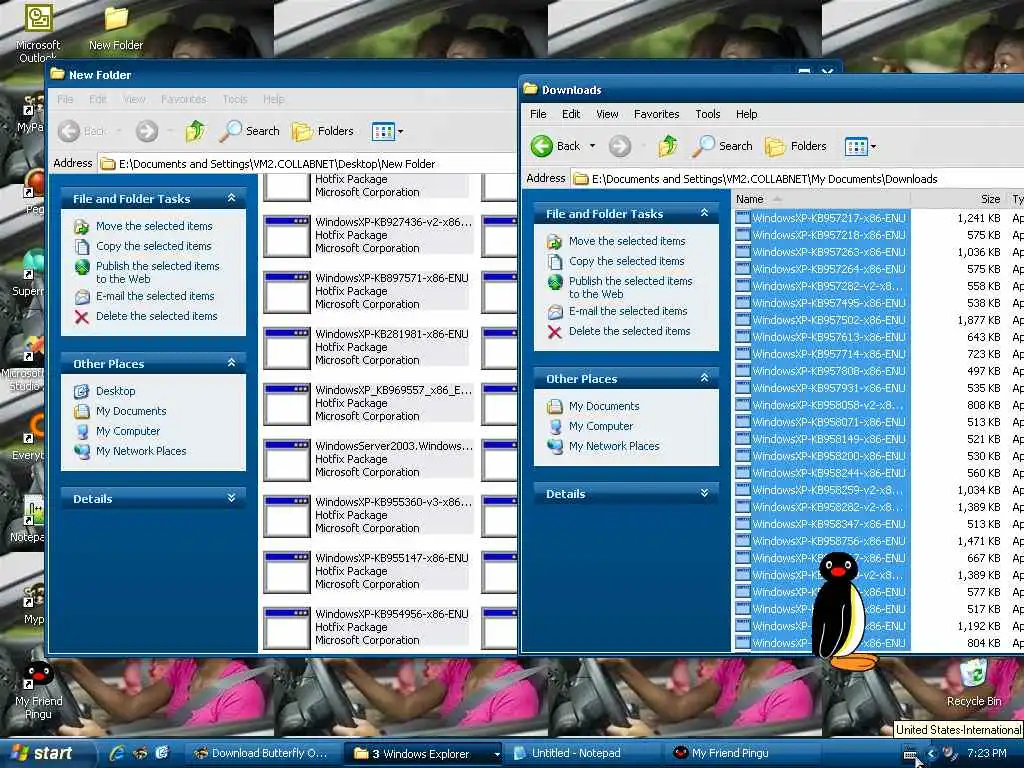Open My Network Places in New Folder pane

(x=141, y=451)
